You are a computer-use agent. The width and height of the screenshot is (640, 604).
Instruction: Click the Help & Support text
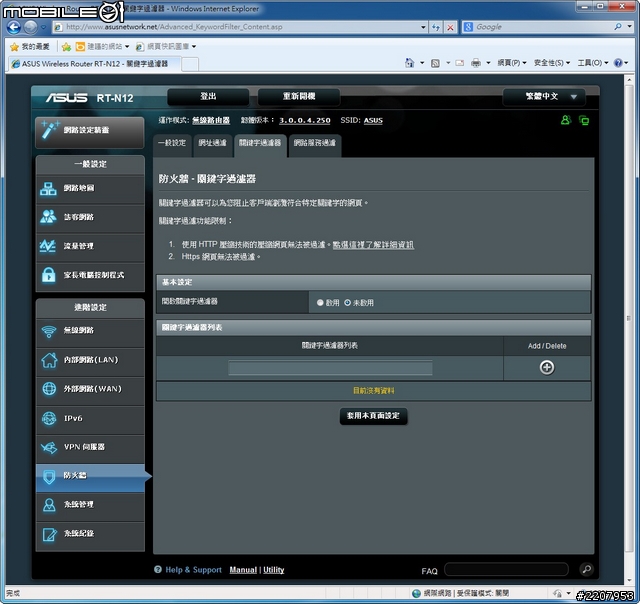(x=193, y=570)
